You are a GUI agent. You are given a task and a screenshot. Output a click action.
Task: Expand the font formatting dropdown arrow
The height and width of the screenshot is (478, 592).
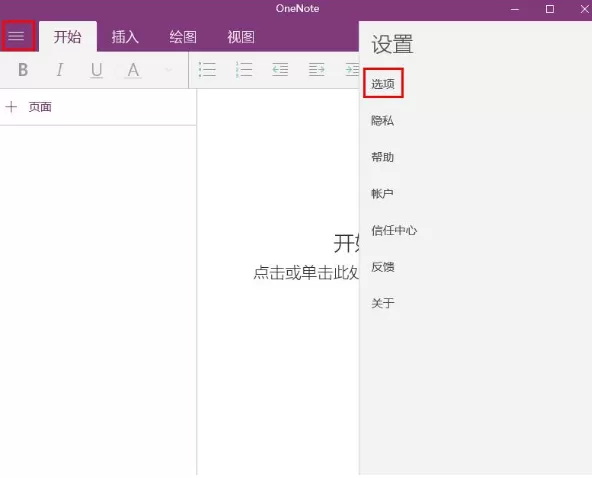(168, 70)
